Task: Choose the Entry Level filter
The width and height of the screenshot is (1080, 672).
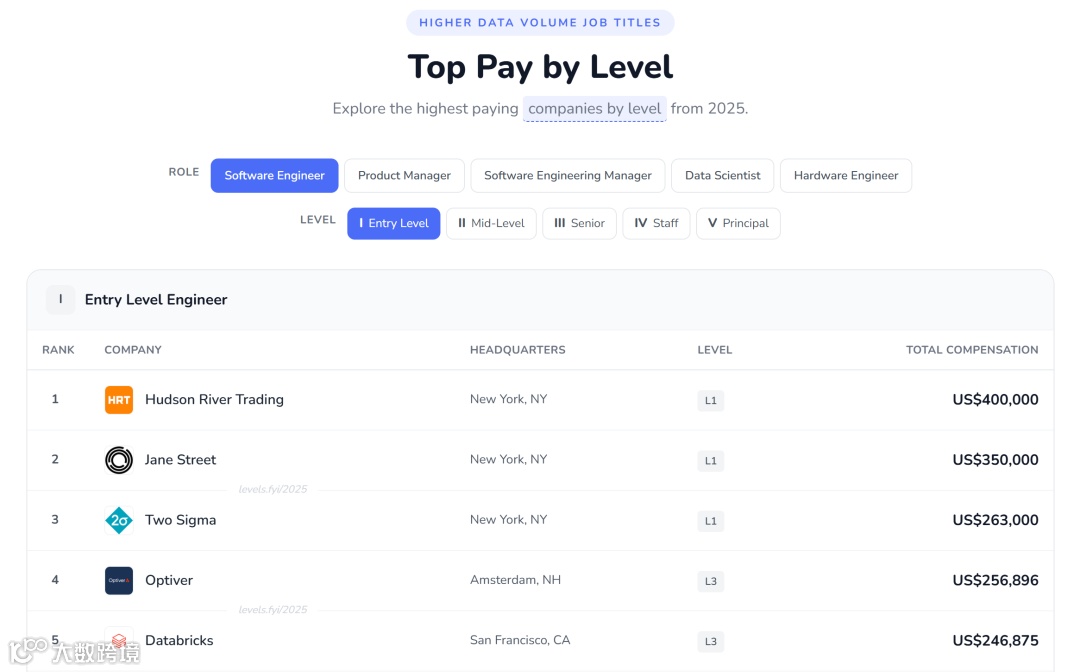Action: coord(393,223)
